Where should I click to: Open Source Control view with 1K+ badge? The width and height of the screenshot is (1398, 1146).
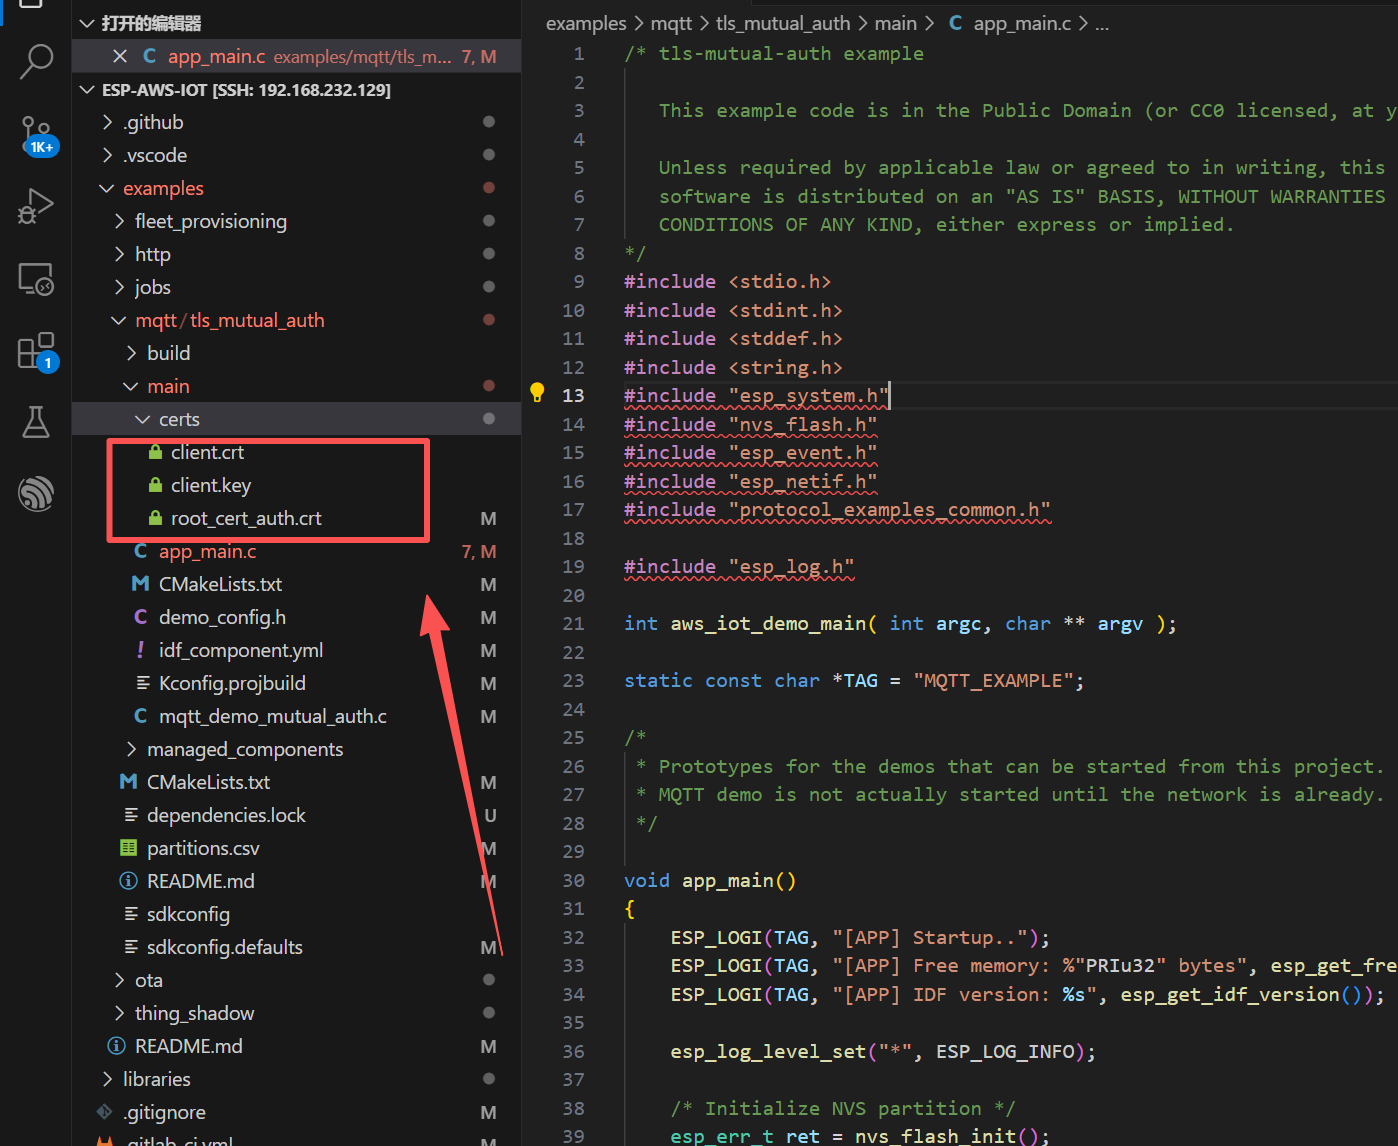pyautogui.click(x=36, y=135)
